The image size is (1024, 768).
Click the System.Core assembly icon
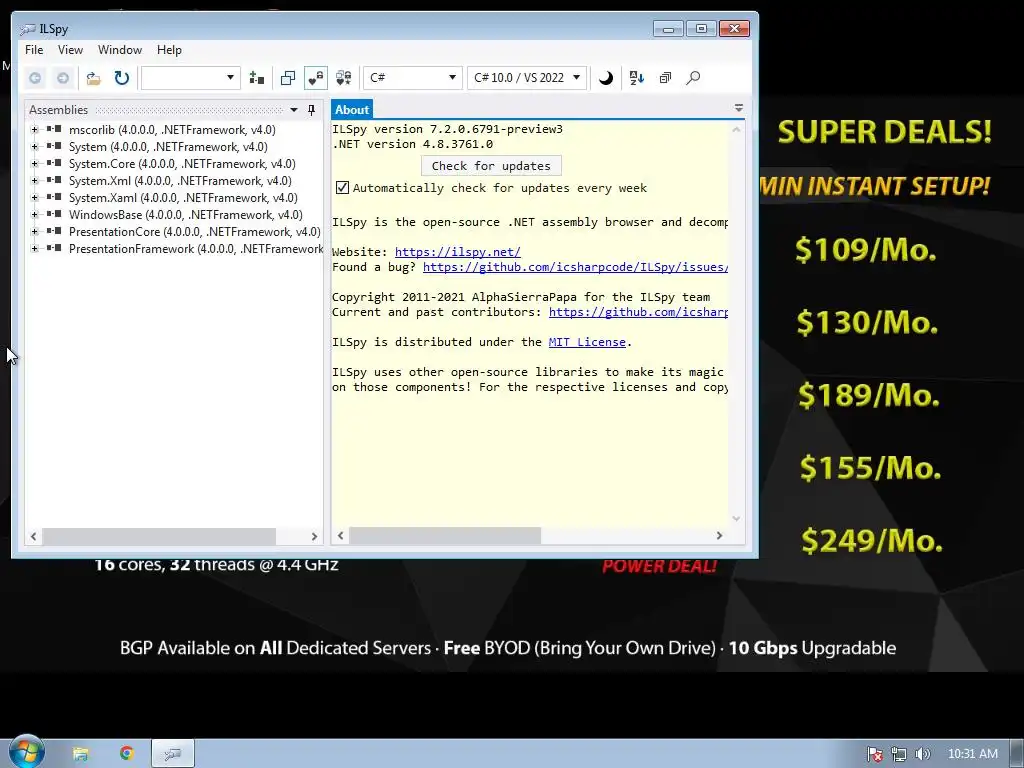pyautogui.click(x=54, y=163)
